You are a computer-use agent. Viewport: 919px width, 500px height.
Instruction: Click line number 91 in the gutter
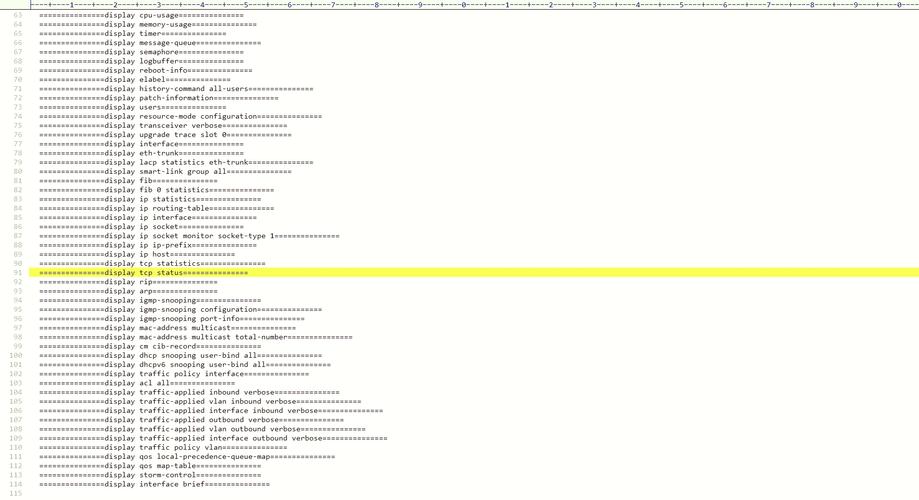[18, 273]
